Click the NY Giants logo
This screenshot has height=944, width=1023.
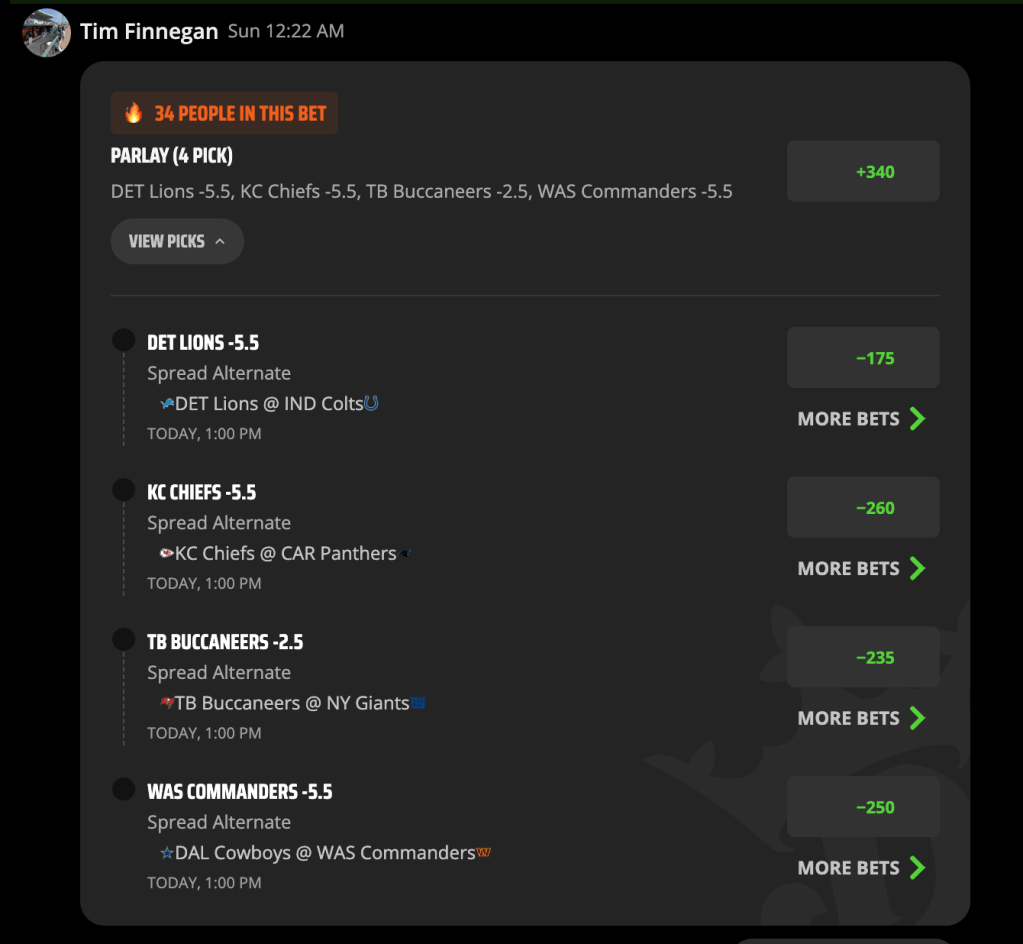point(418,703)
